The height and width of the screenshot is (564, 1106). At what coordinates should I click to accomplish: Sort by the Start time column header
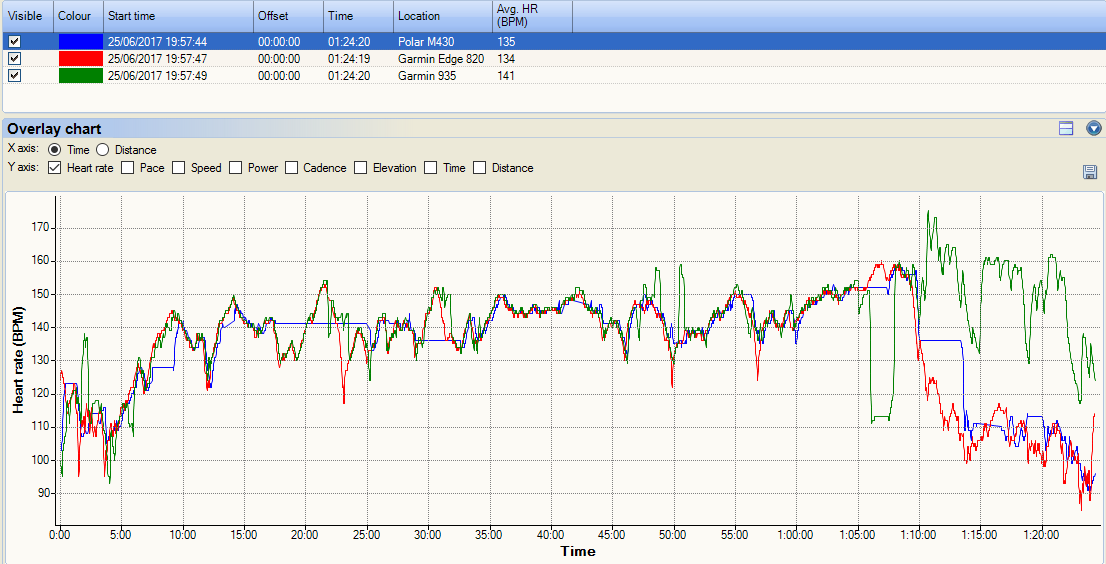tap(178, 16)
